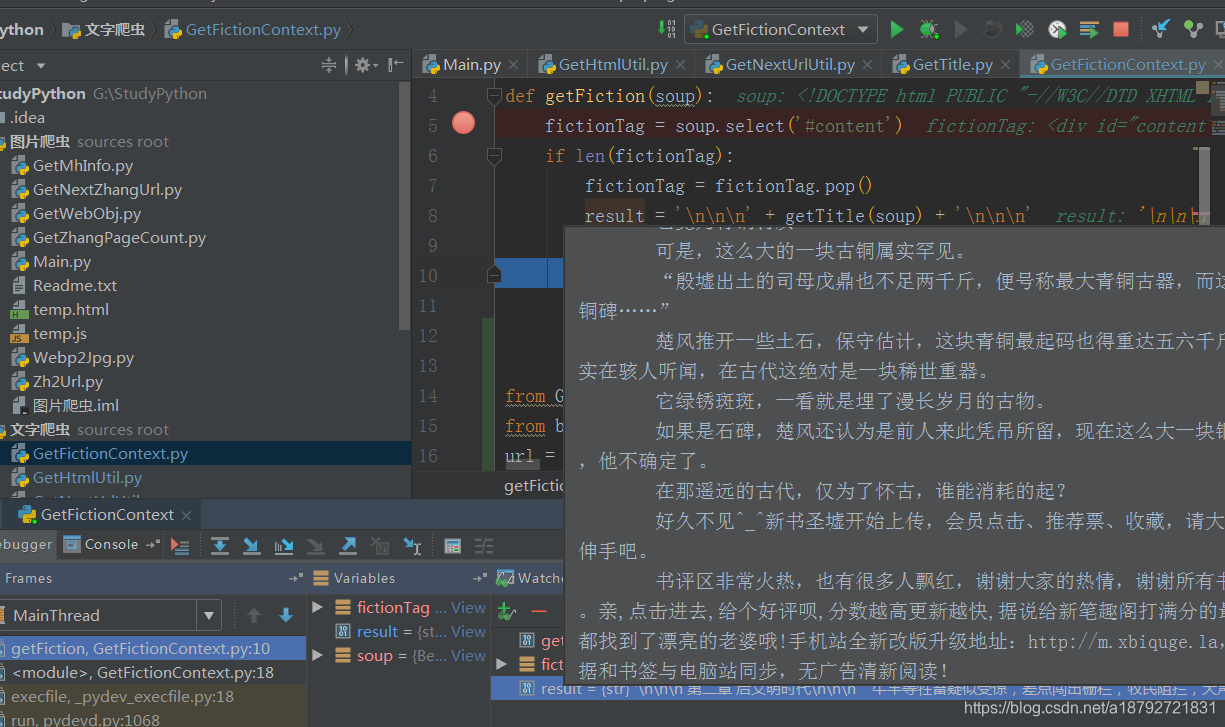Screen dimensions: 1225x727
Task: Open the Evaluate Expression calculator icon
Action: (x=452, y=545)
